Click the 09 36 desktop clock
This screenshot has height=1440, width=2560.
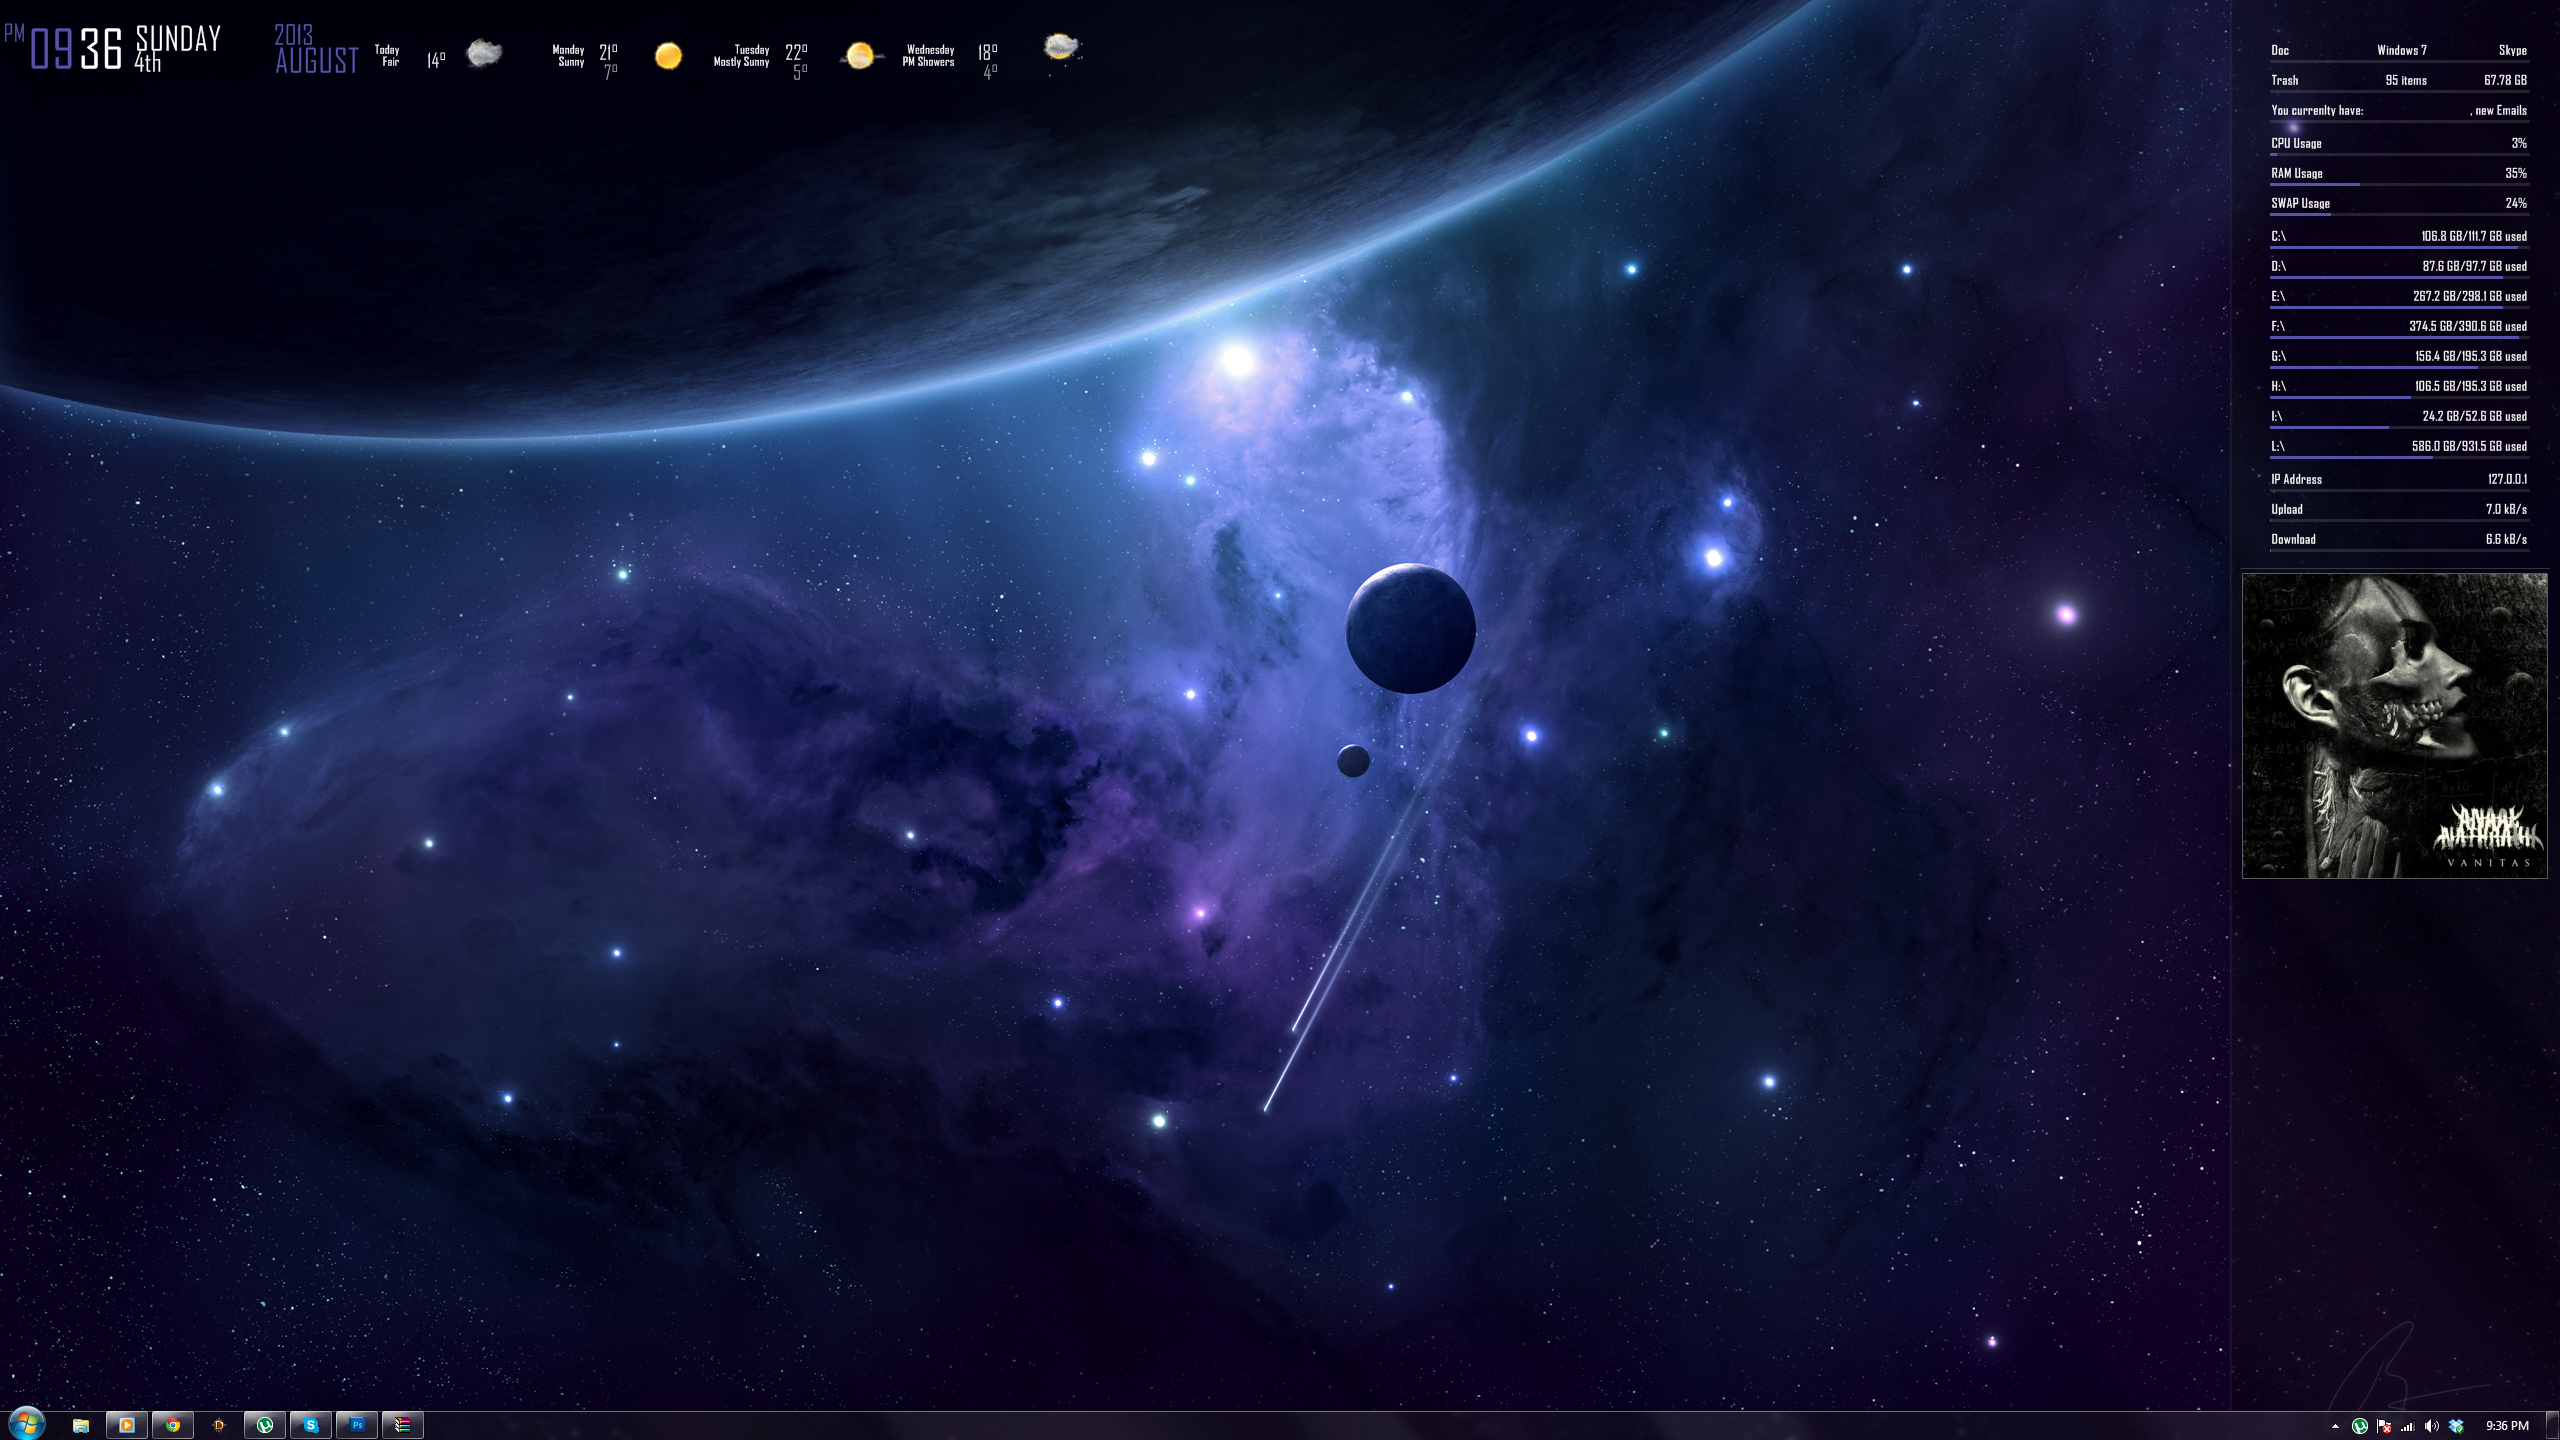point(76,48)
